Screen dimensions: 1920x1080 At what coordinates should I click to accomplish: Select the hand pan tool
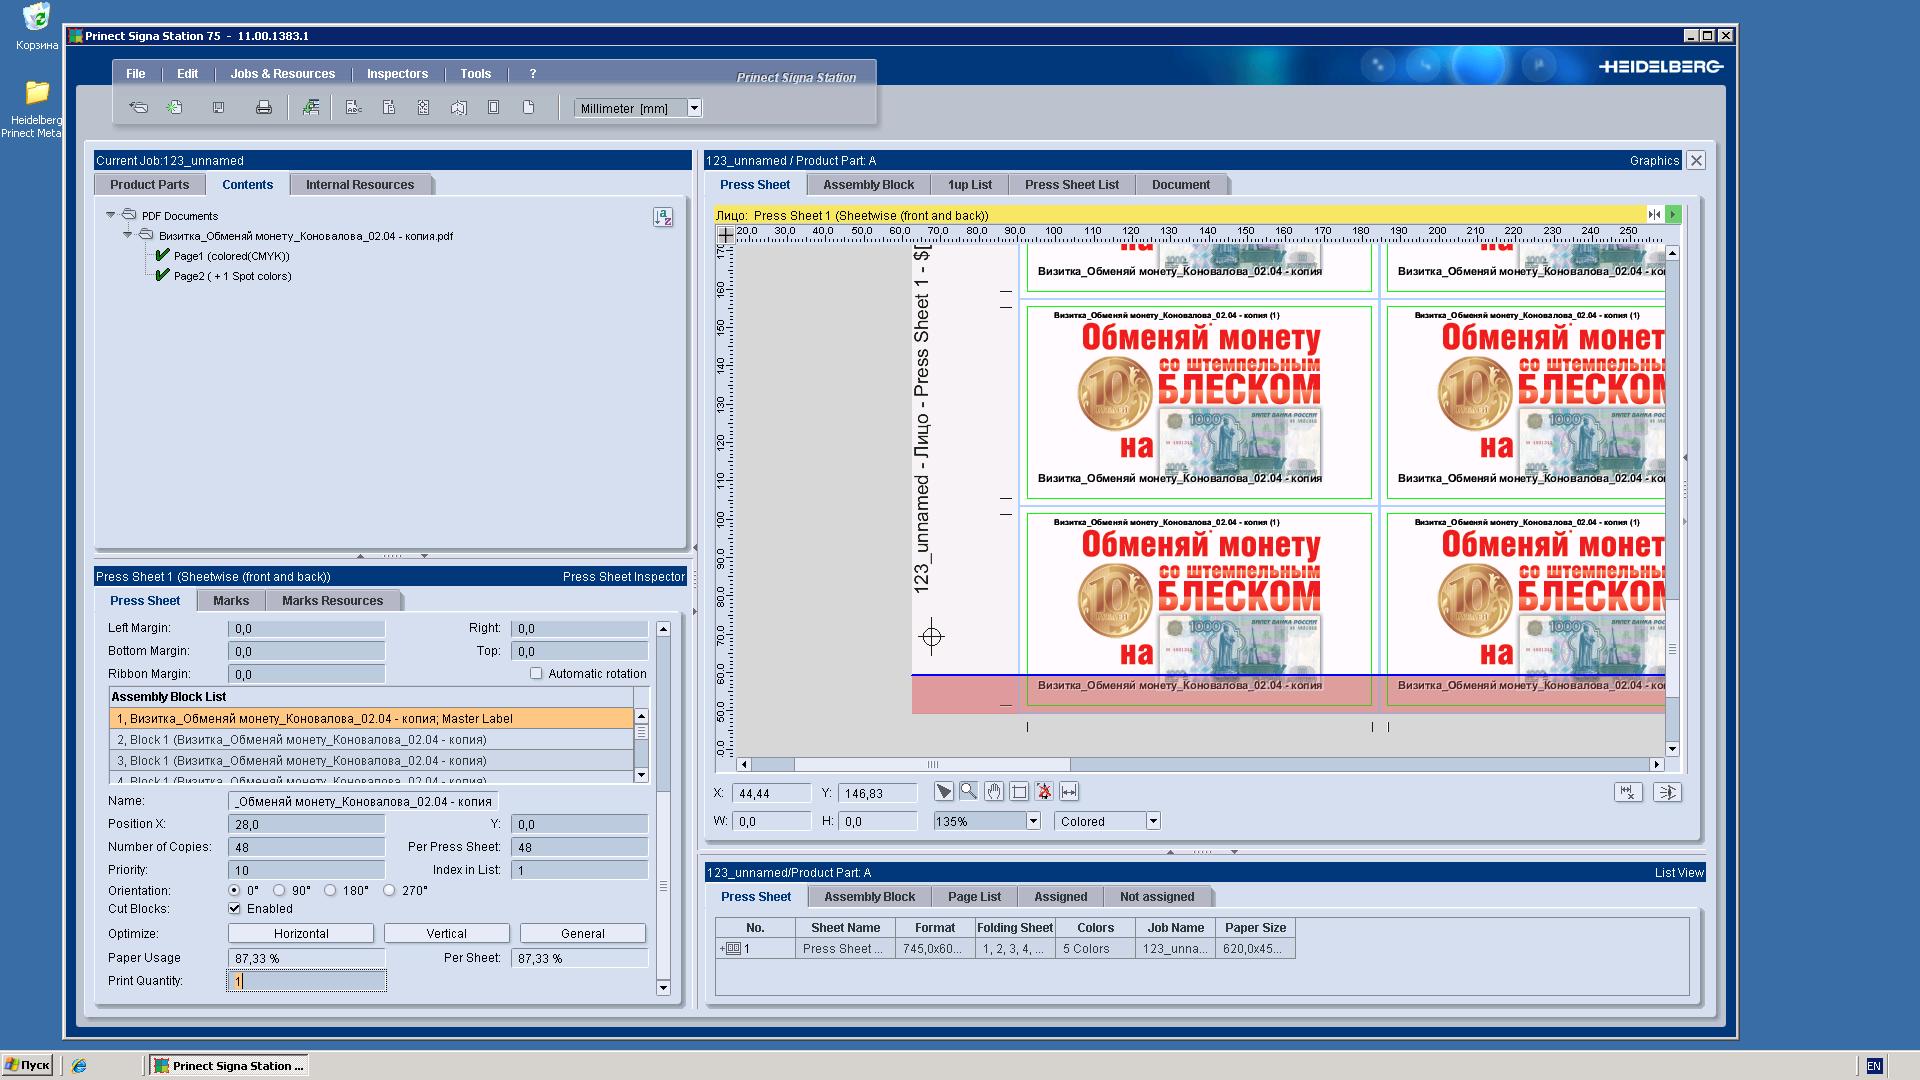(993, 792)
